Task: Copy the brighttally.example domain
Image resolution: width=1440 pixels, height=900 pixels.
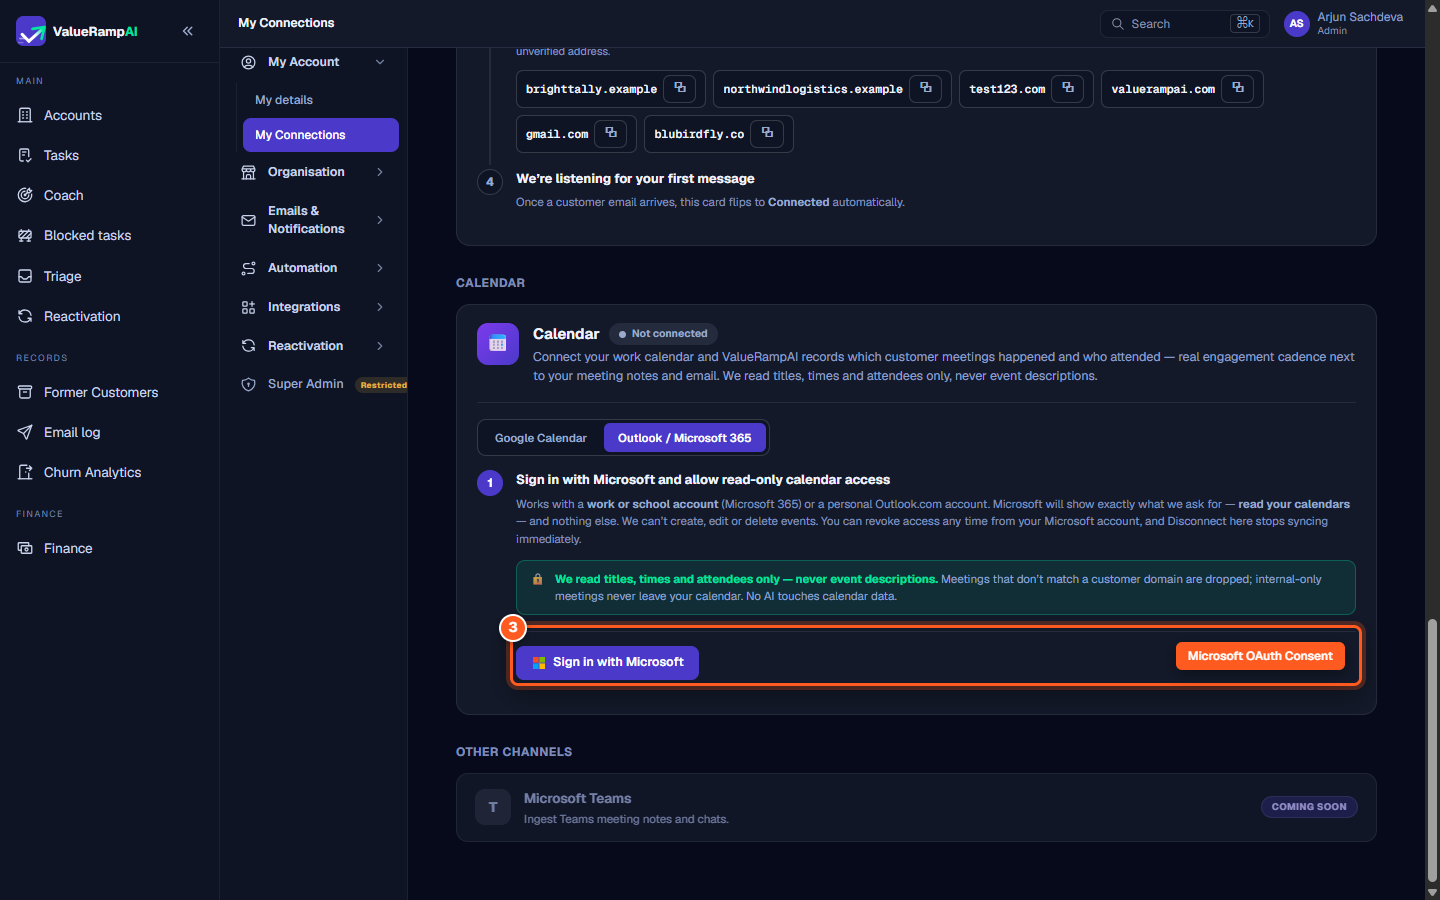Action: coord(680,88)
